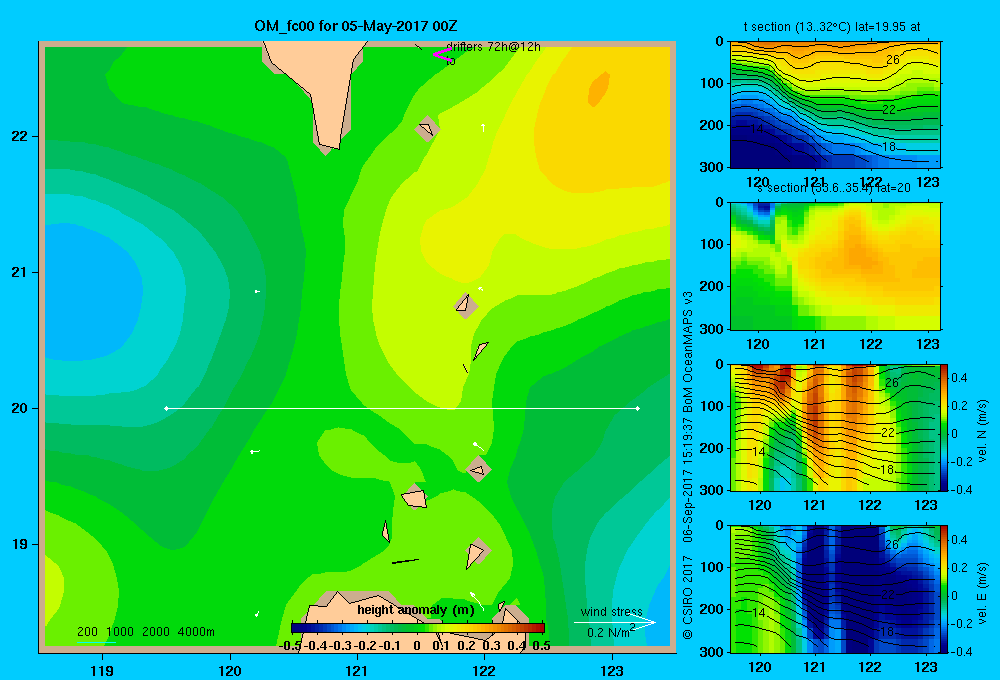Click depth label '300' of the salinity section
Viewport: 1000px width, 680px height.
pos(711,329)
